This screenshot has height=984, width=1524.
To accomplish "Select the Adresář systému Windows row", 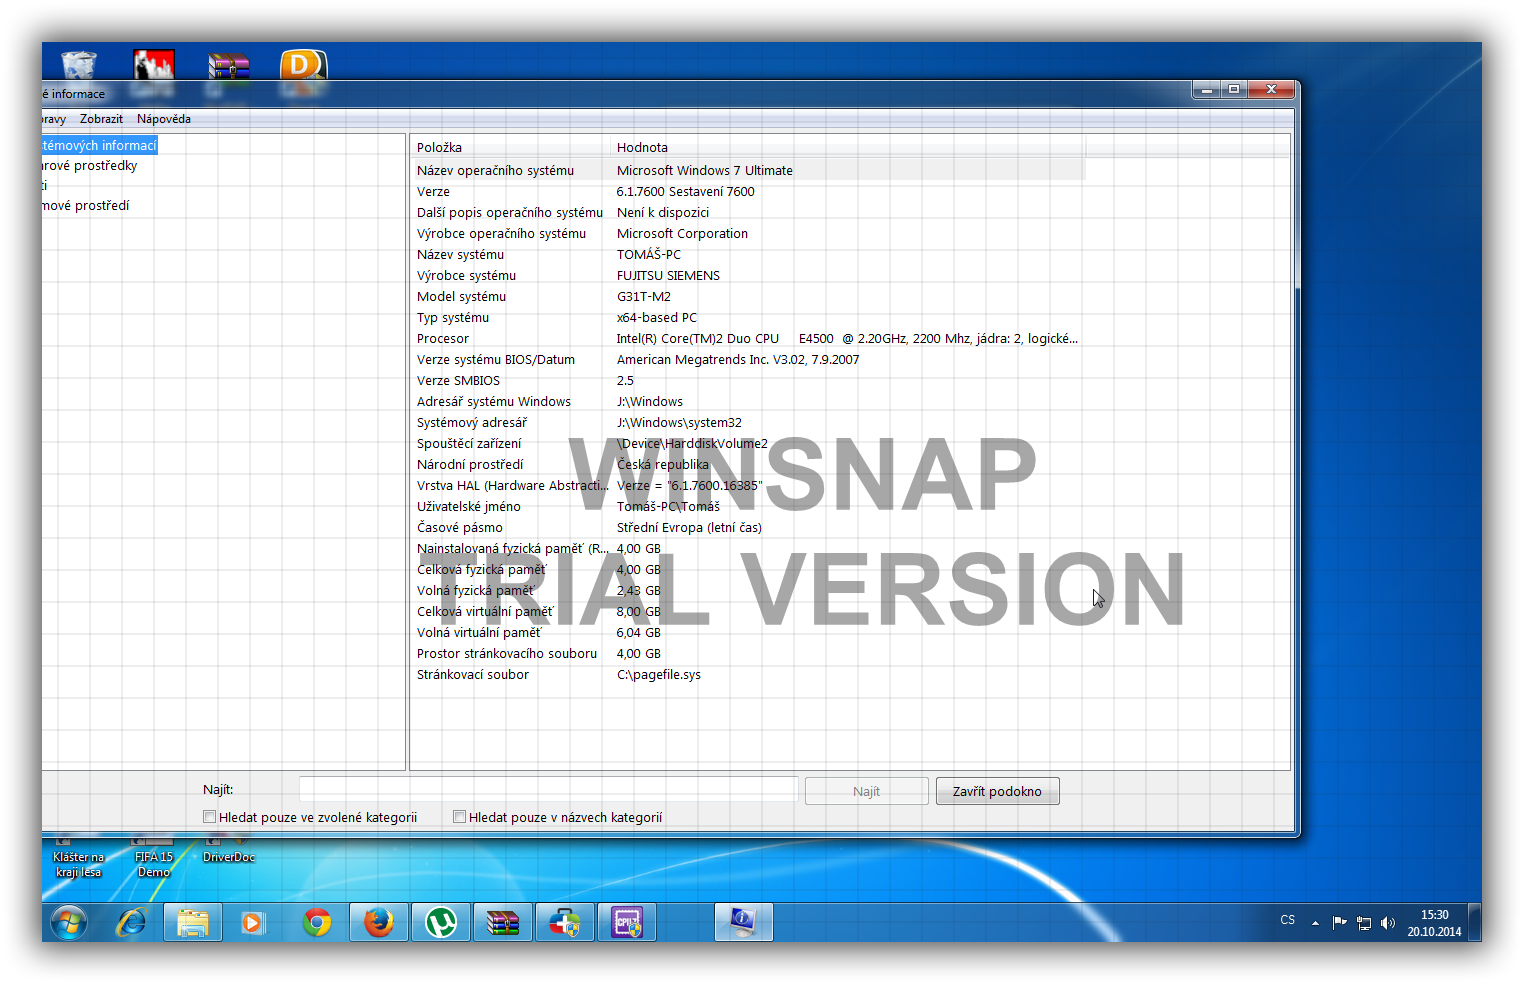I will tap(748, 402).
